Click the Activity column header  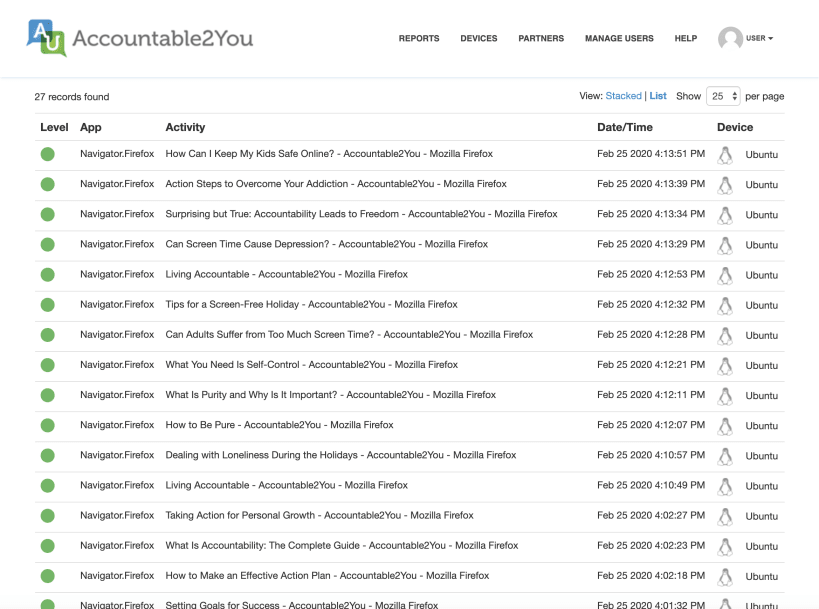pyautogui.click(x=185, y=127)
